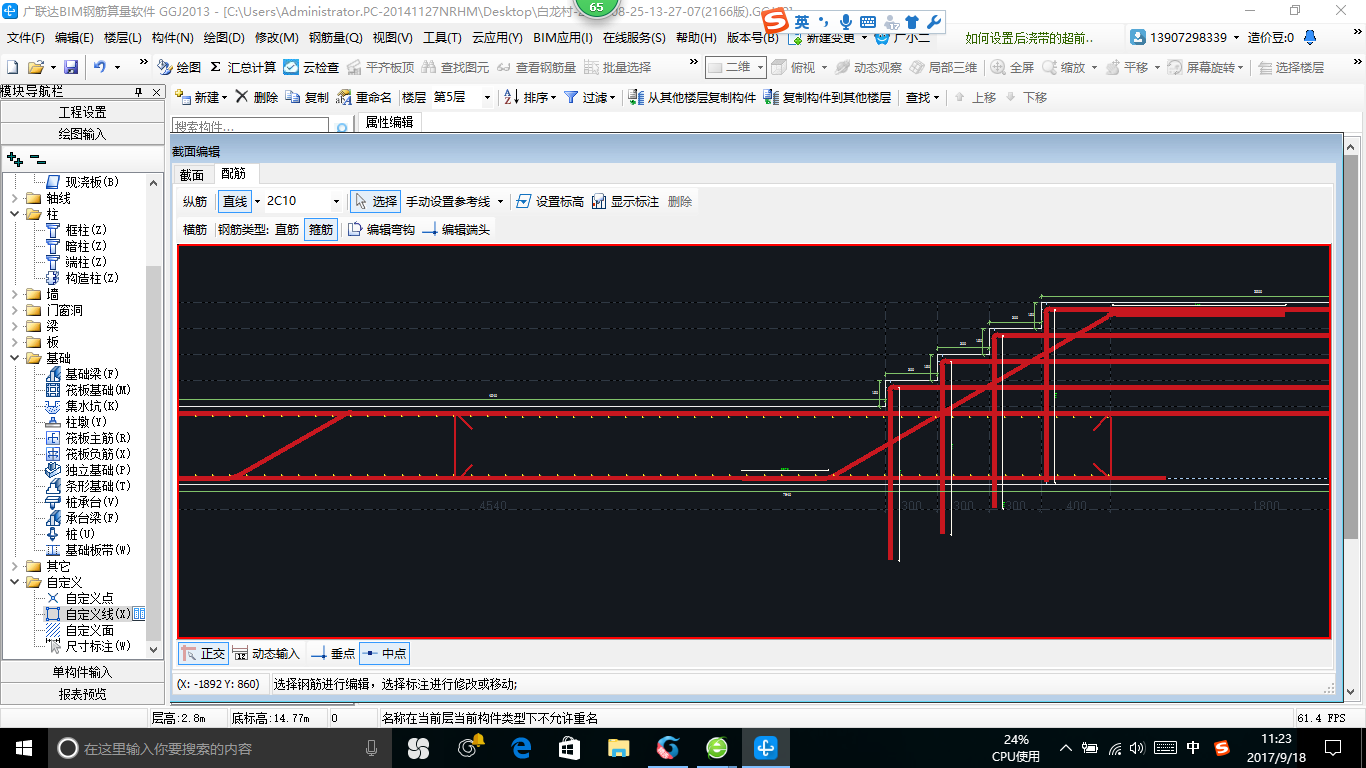Click the 绘图输入 navigator button
1366x768 pixels.
(x=82, y=134)
